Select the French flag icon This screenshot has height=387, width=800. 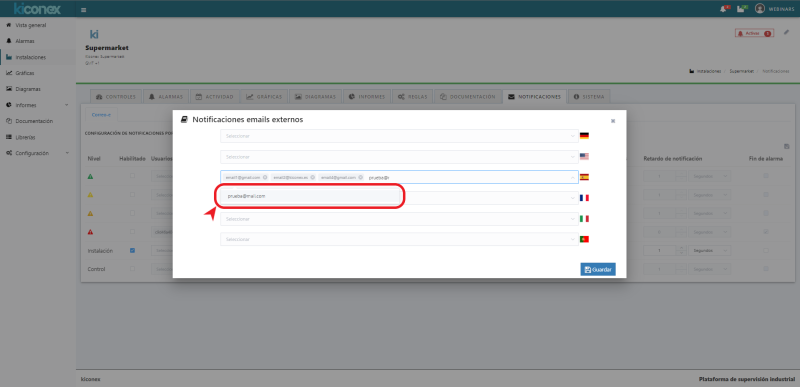pos(584,198)
